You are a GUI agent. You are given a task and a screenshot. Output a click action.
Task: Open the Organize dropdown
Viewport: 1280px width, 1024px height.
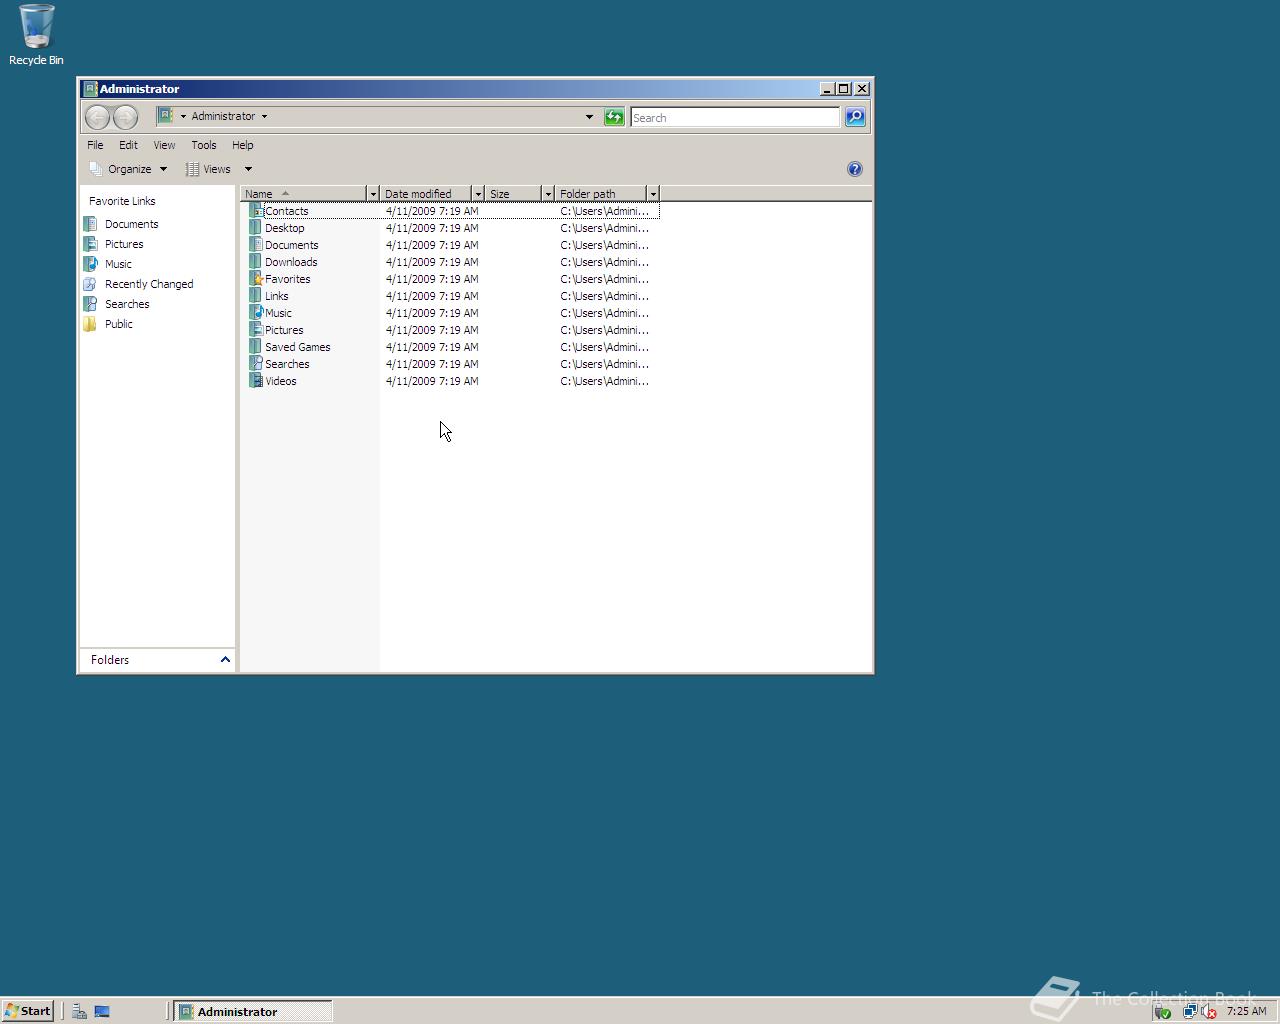[128, 169]
